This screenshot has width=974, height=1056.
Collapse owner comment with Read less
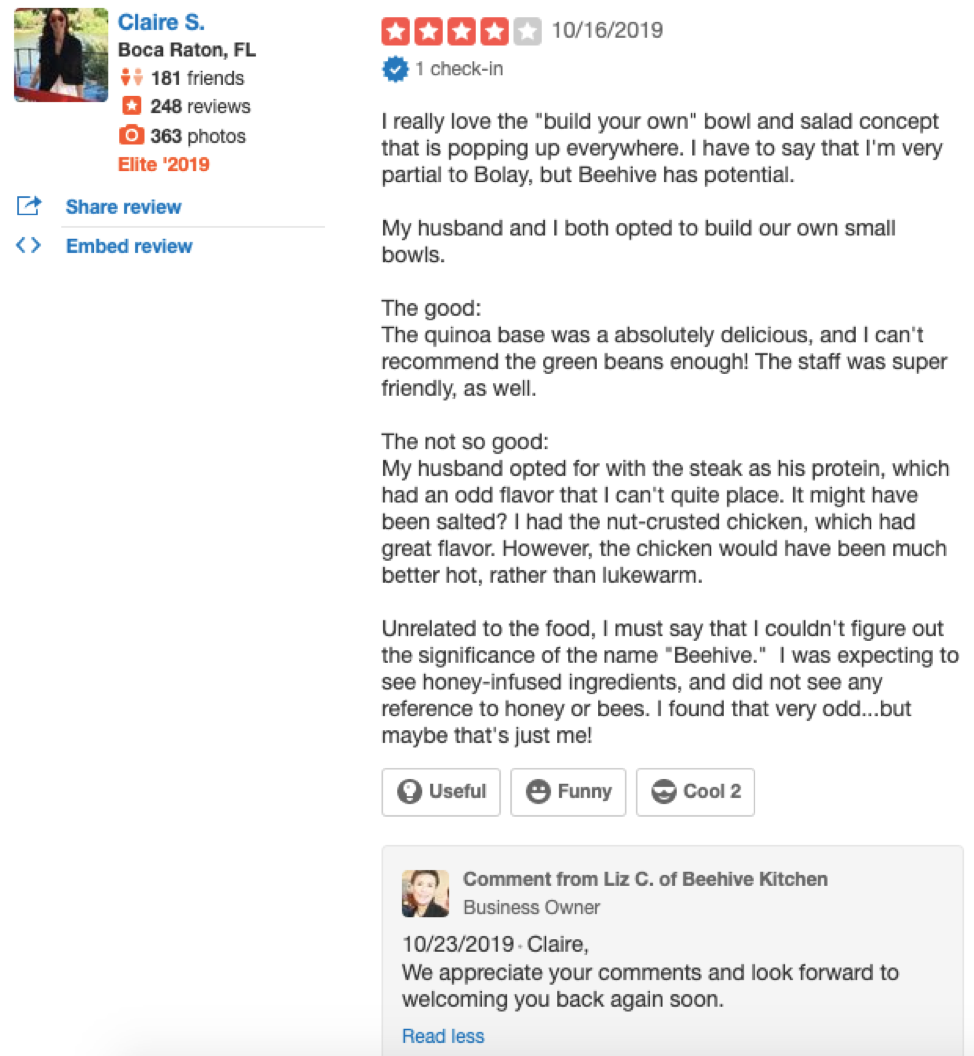pyautogui.click(x=443, y=1036)
